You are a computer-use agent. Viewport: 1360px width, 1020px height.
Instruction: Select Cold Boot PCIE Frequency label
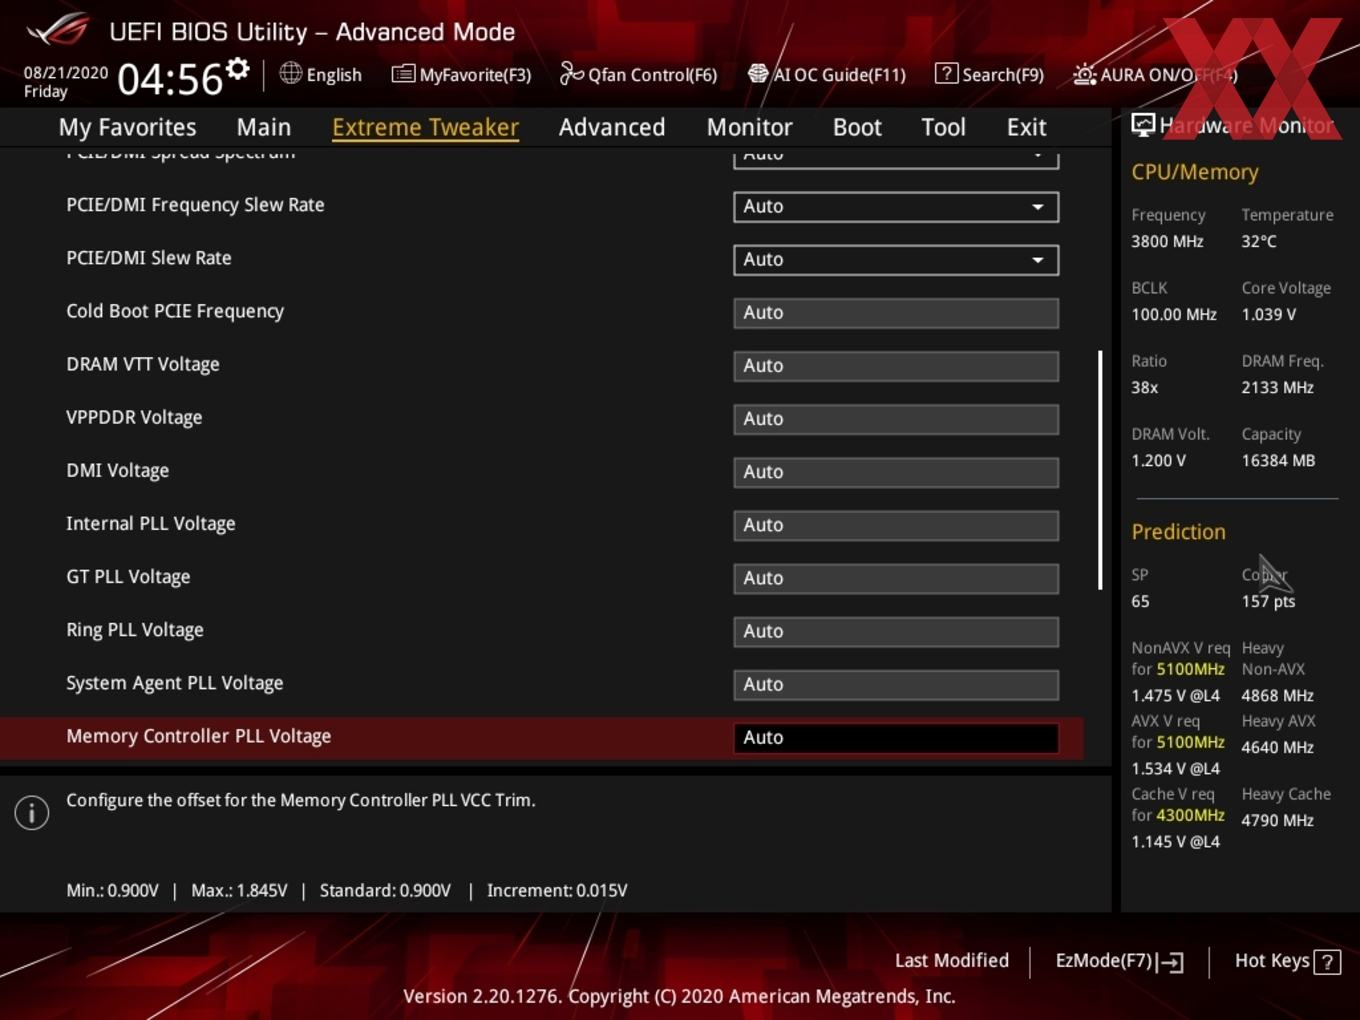[175, 311]
